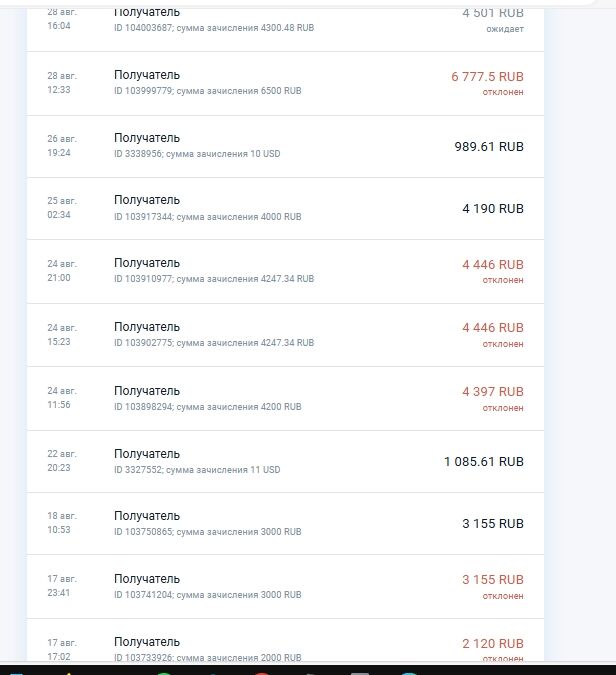This screenshot has width=616, height=675.
Task: Click the declined 2 120 RUB amount
Action: (492, 643)
